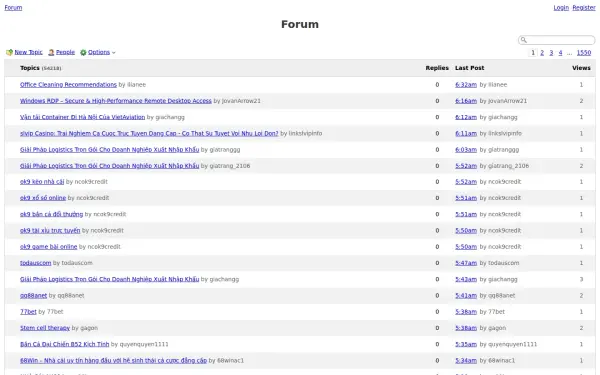Open the ok9 bắn cá đổi thưởng topic
The height and width of the screenshot is (375, 600).
(x=51, y=214)
